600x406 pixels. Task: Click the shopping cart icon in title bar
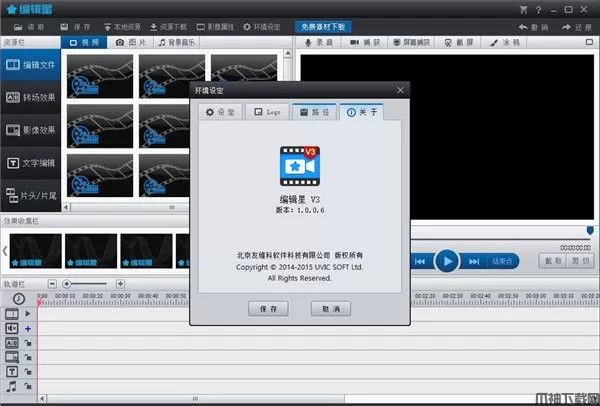(x=524, y=9)
